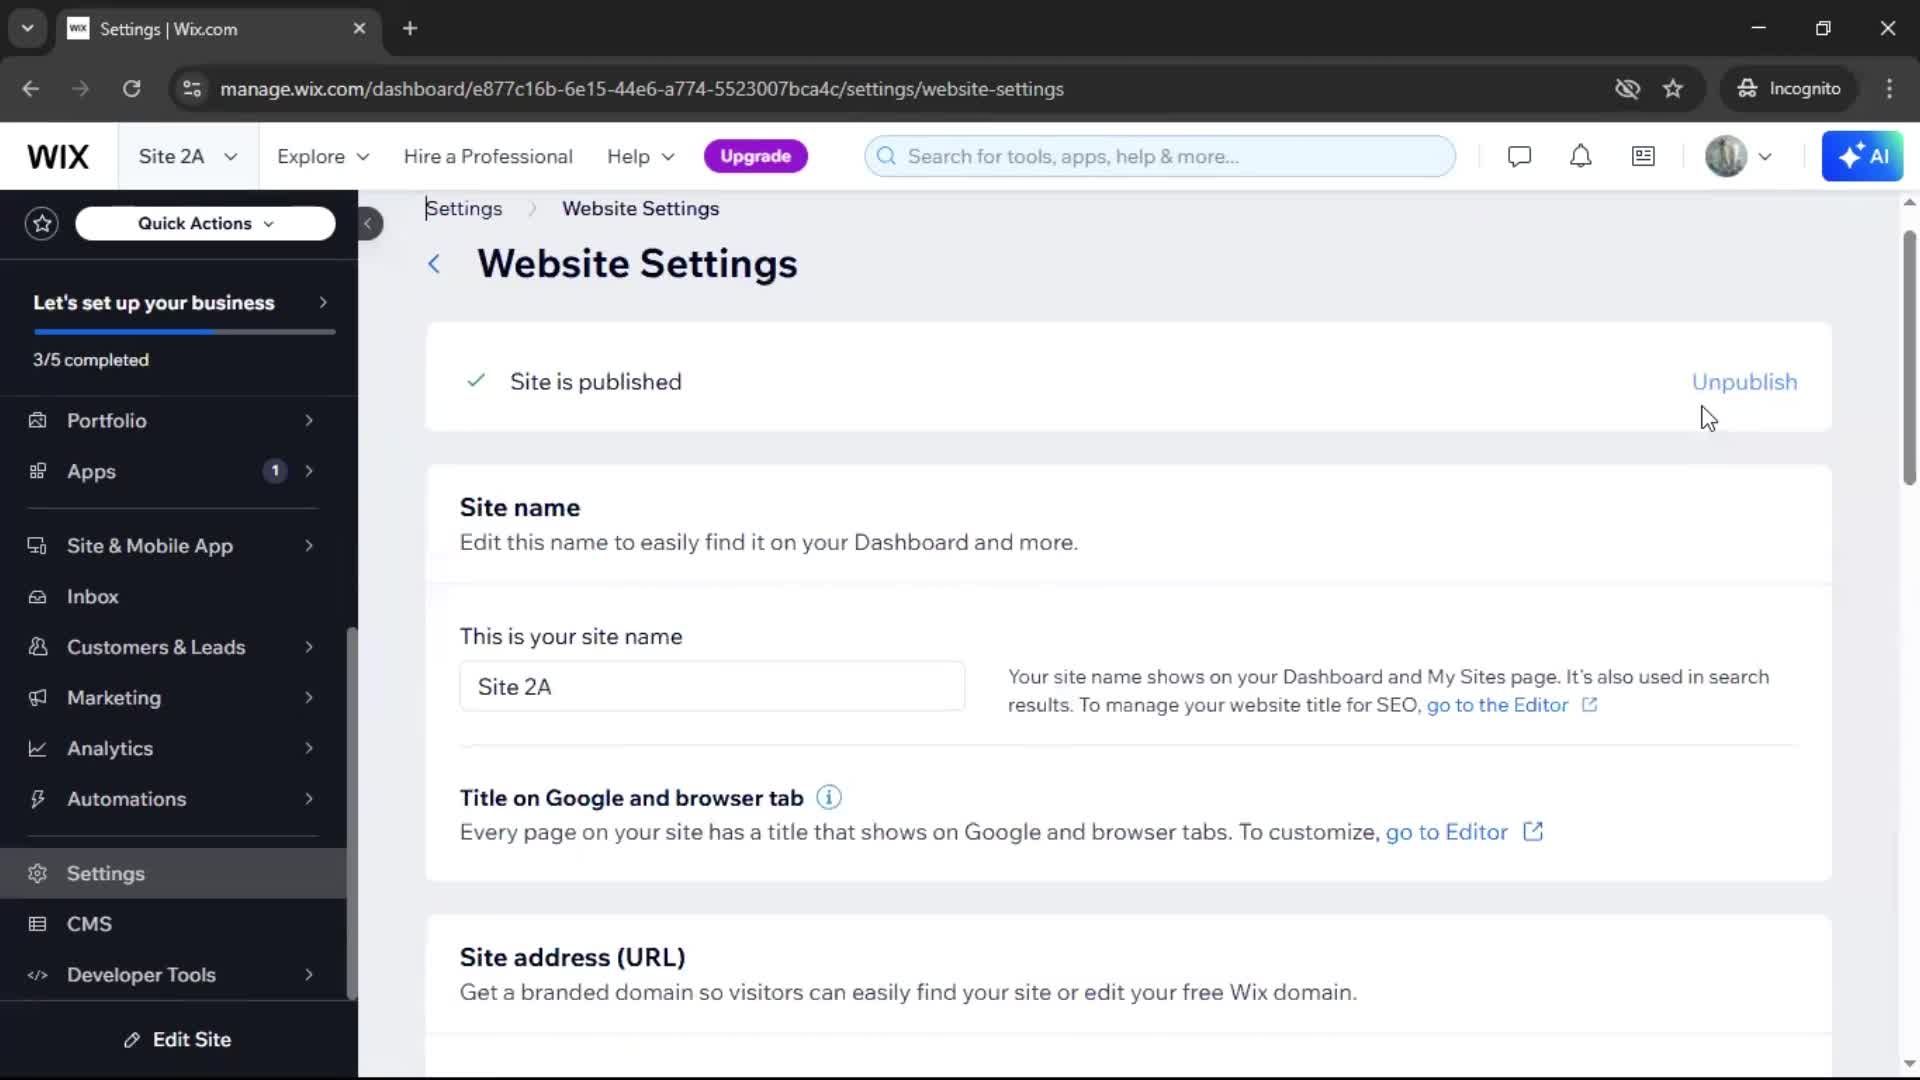The width and height of the screenshot is (1920, 1080).
Task: Click the 'Site is published' status text
Action: (596, 382)
